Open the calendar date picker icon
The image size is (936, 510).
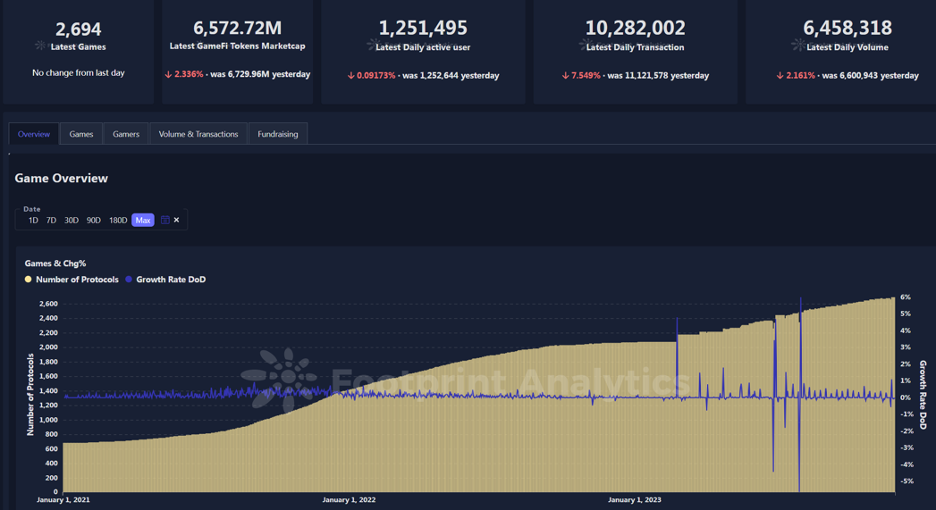(165, 220)
